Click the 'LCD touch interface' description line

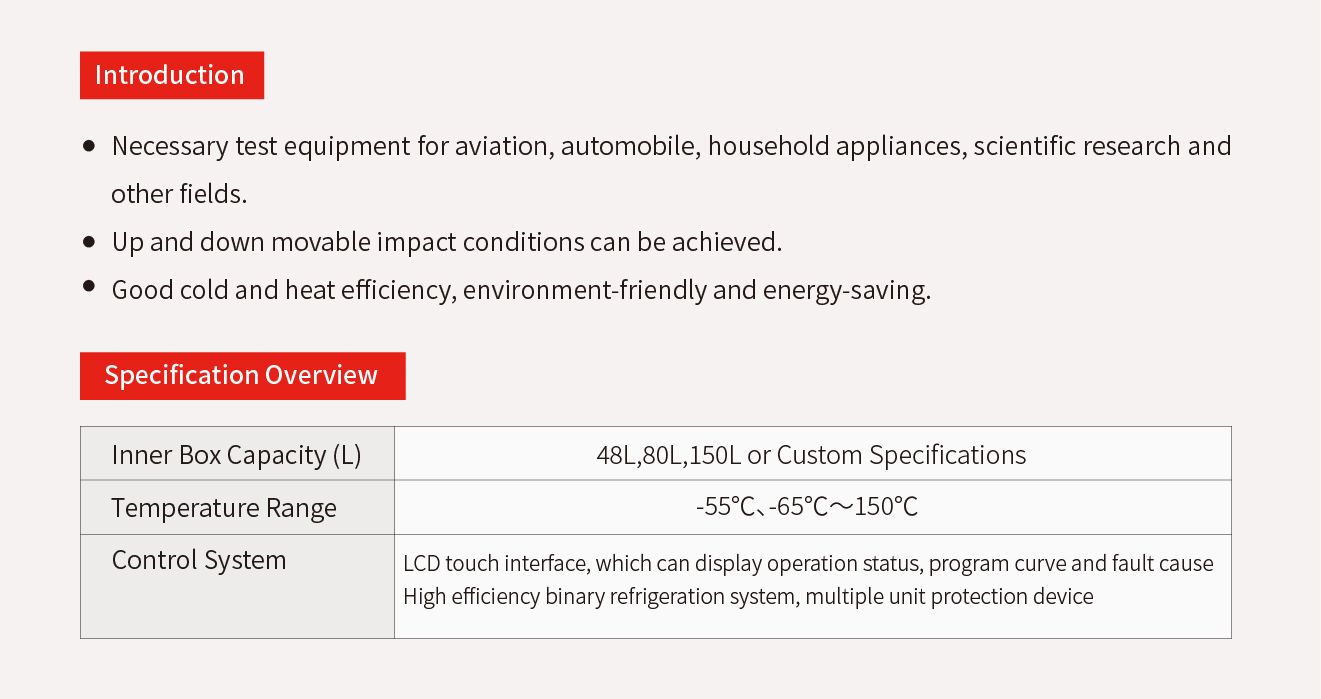tap(808, 564)
